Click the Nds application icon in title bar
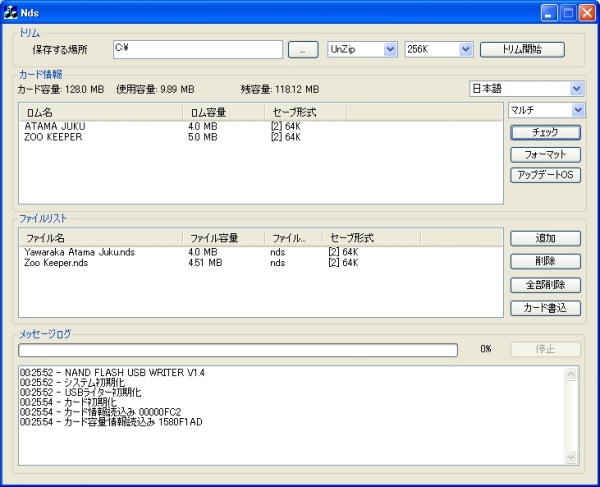This screenshot has height=487, width=600. click(x=11, y=12)
